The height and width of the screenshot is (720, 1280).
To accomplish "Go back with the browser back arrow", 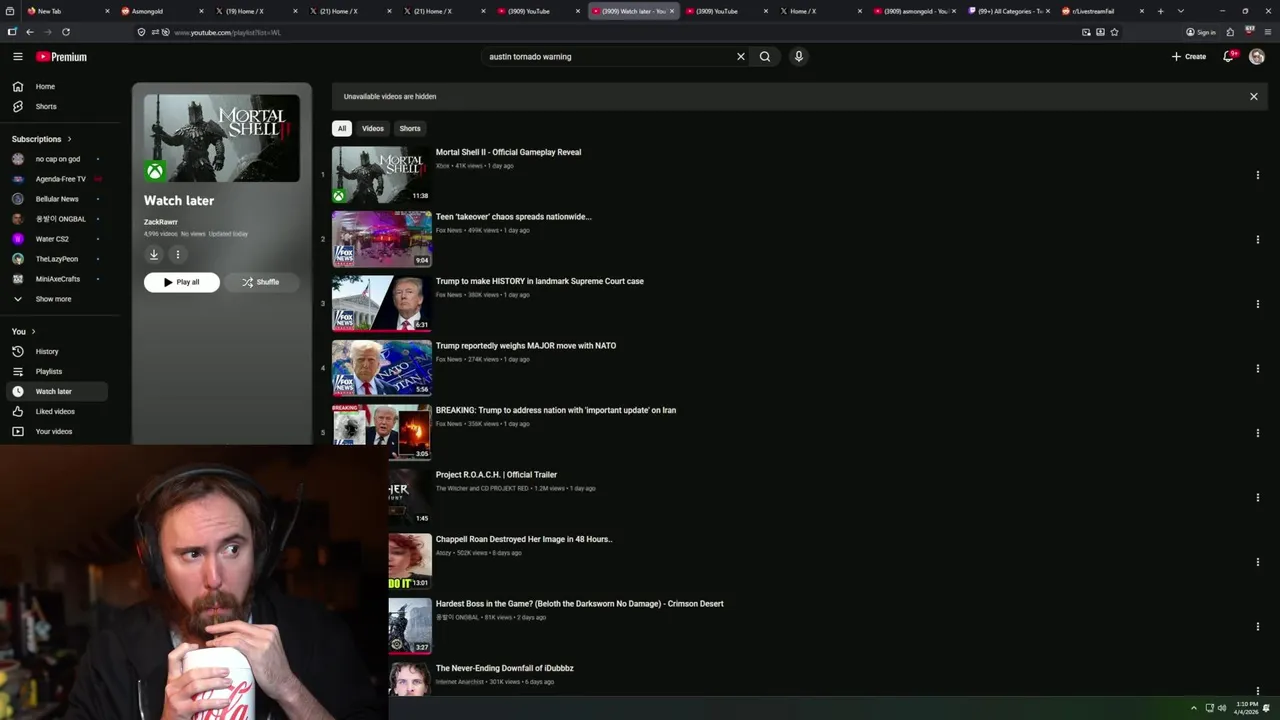I will click(30, 32).
